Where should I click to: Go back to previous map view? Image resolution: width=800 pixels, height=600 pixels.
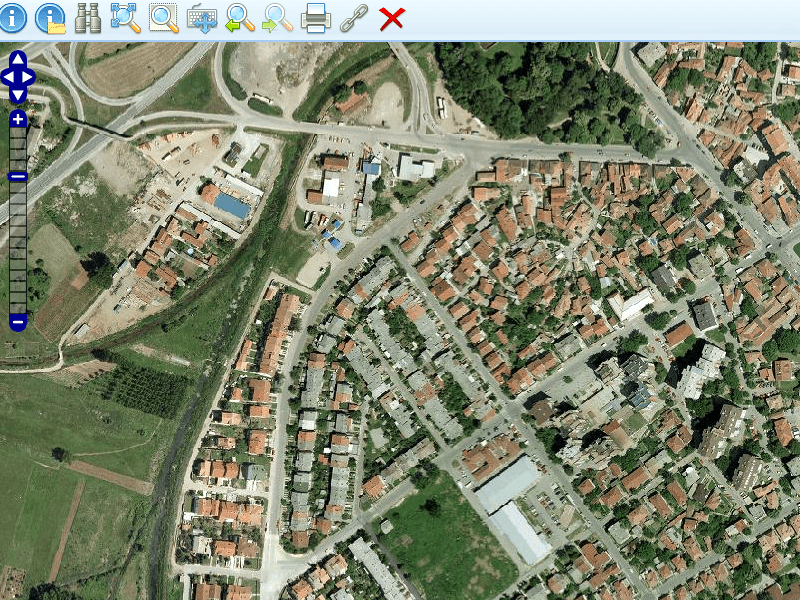pos(240,18)
